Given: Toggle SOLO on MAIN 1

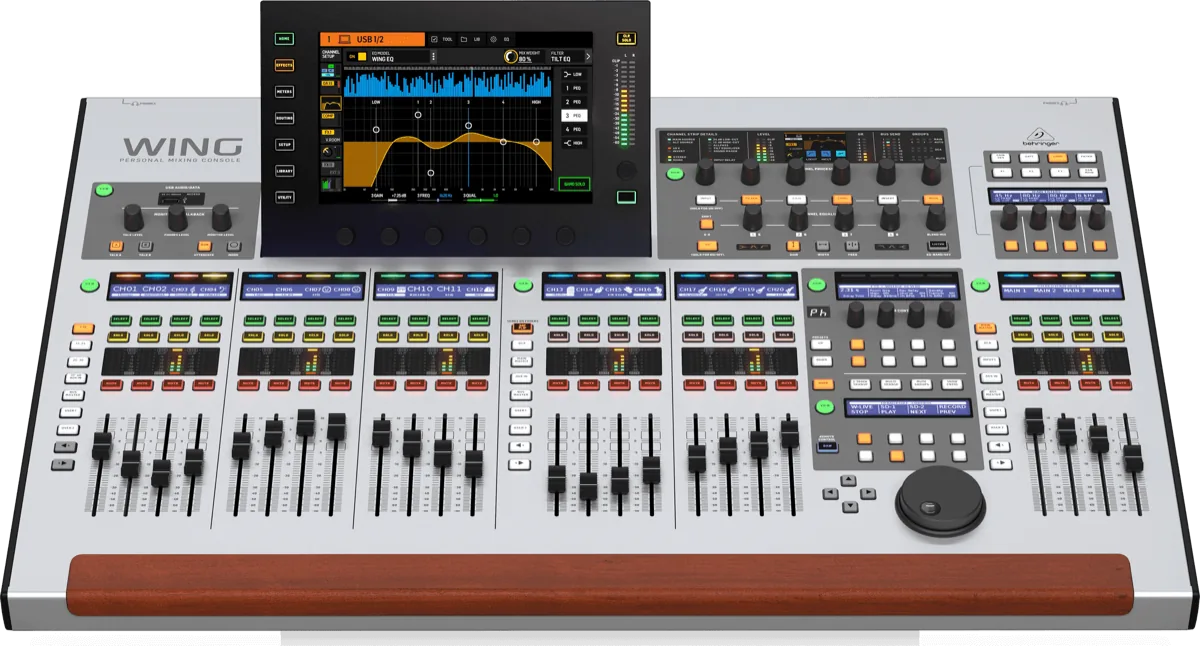Looking at the screenshot, I should point(1022,336).
